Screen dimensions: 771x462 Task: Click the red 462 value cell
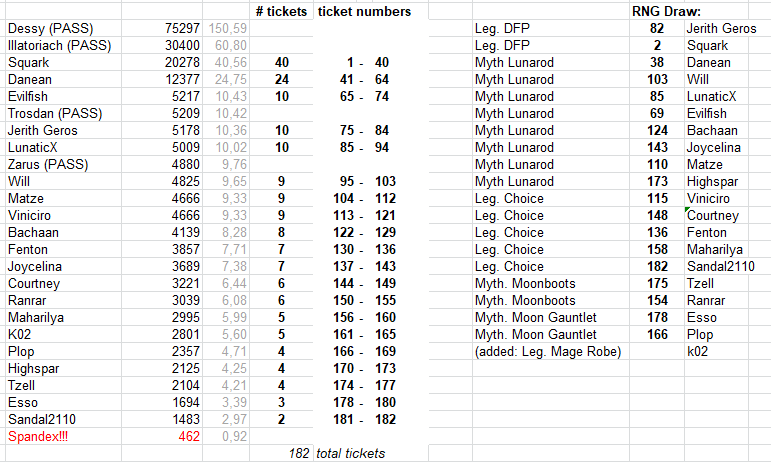162,436
